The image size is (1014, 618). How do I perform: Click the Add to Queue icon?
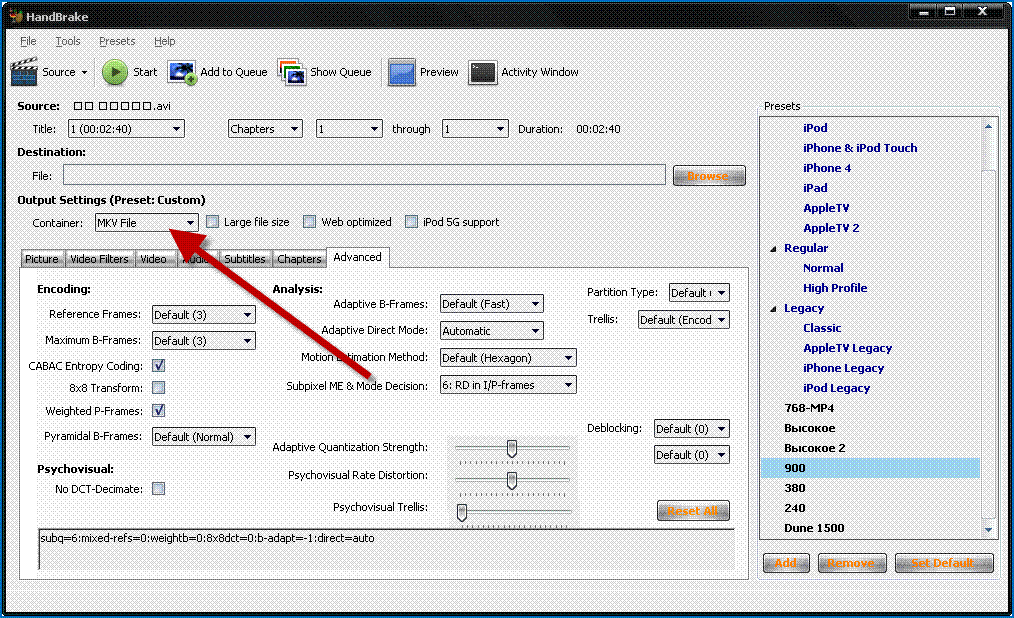tap(182, 72)
